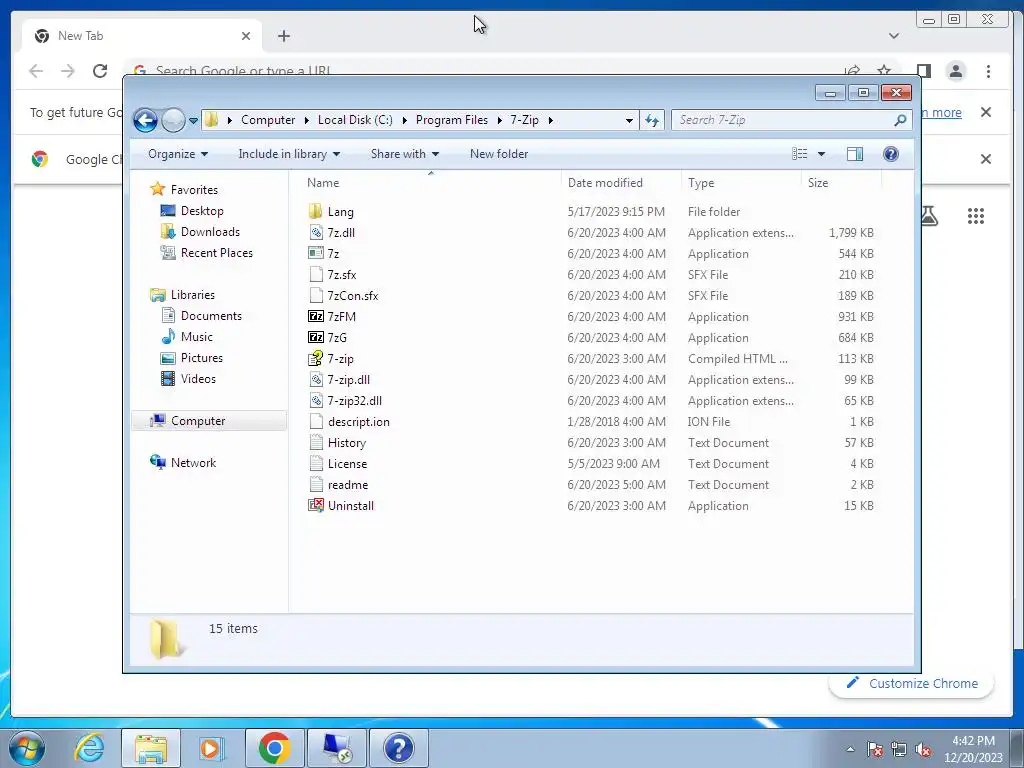Click the Computer breadcrumb in the address bar
The width and height of the screenshot is (1024, 768).
[268, 120]
